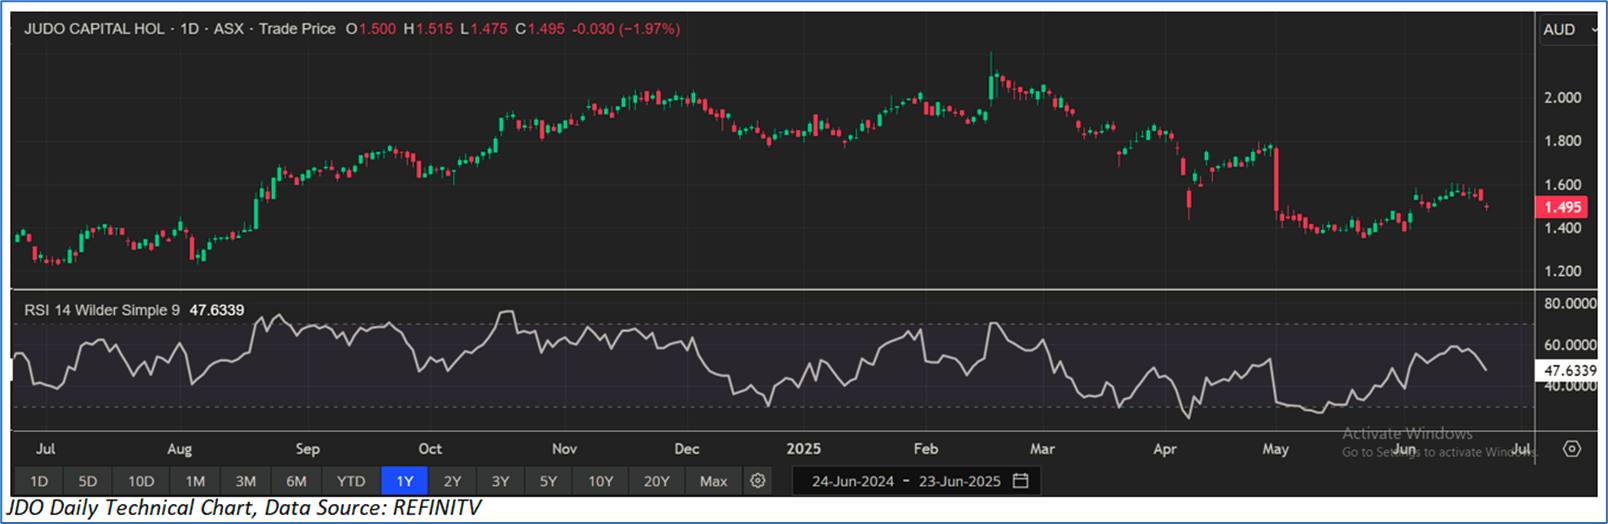
Task: Select the active 1Y range button
Action: point(404,481)
